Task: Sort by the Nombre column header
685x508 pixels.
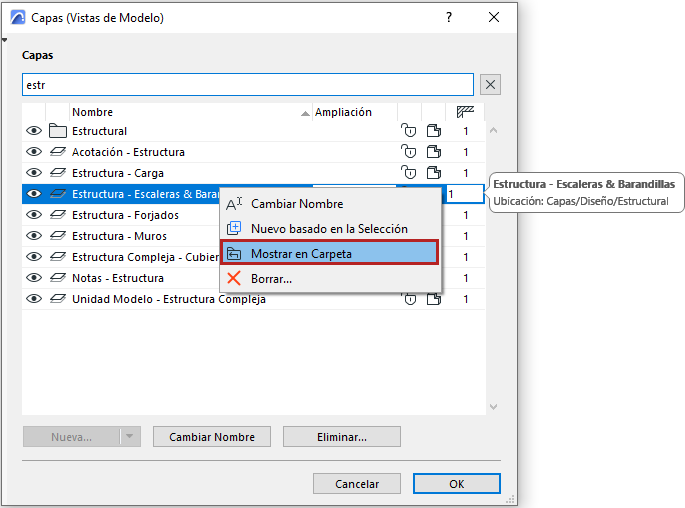Action: (190, 112)
